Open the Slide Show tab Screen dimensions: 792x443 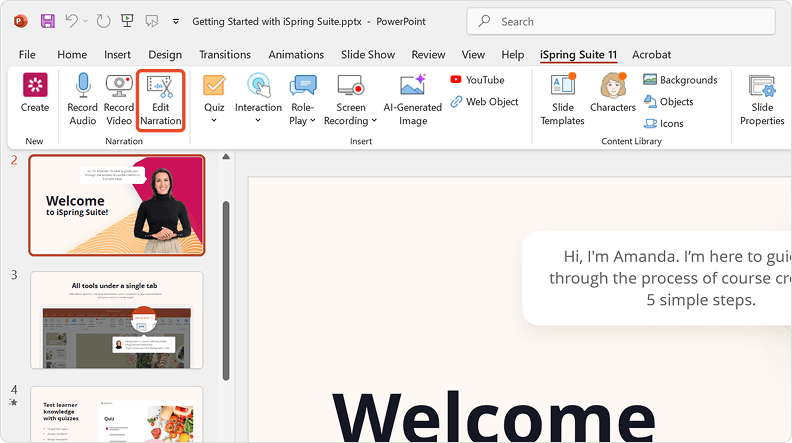coord(368,55)
